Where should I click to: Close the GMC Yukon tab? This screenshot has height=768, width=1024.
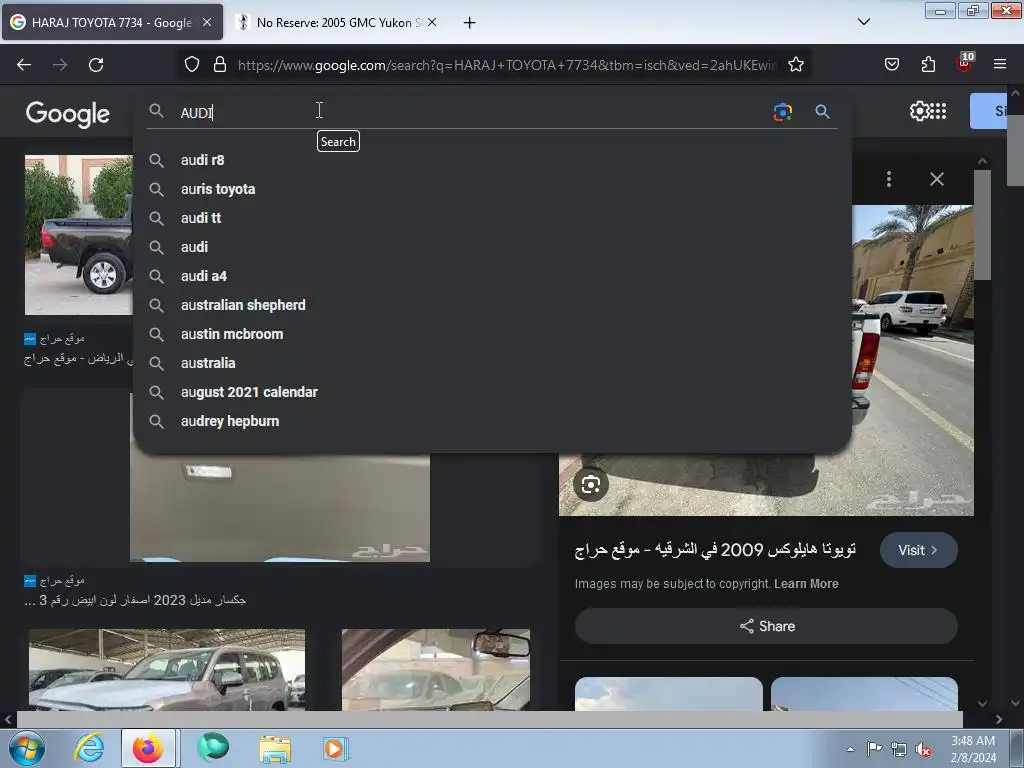[432, 22]
